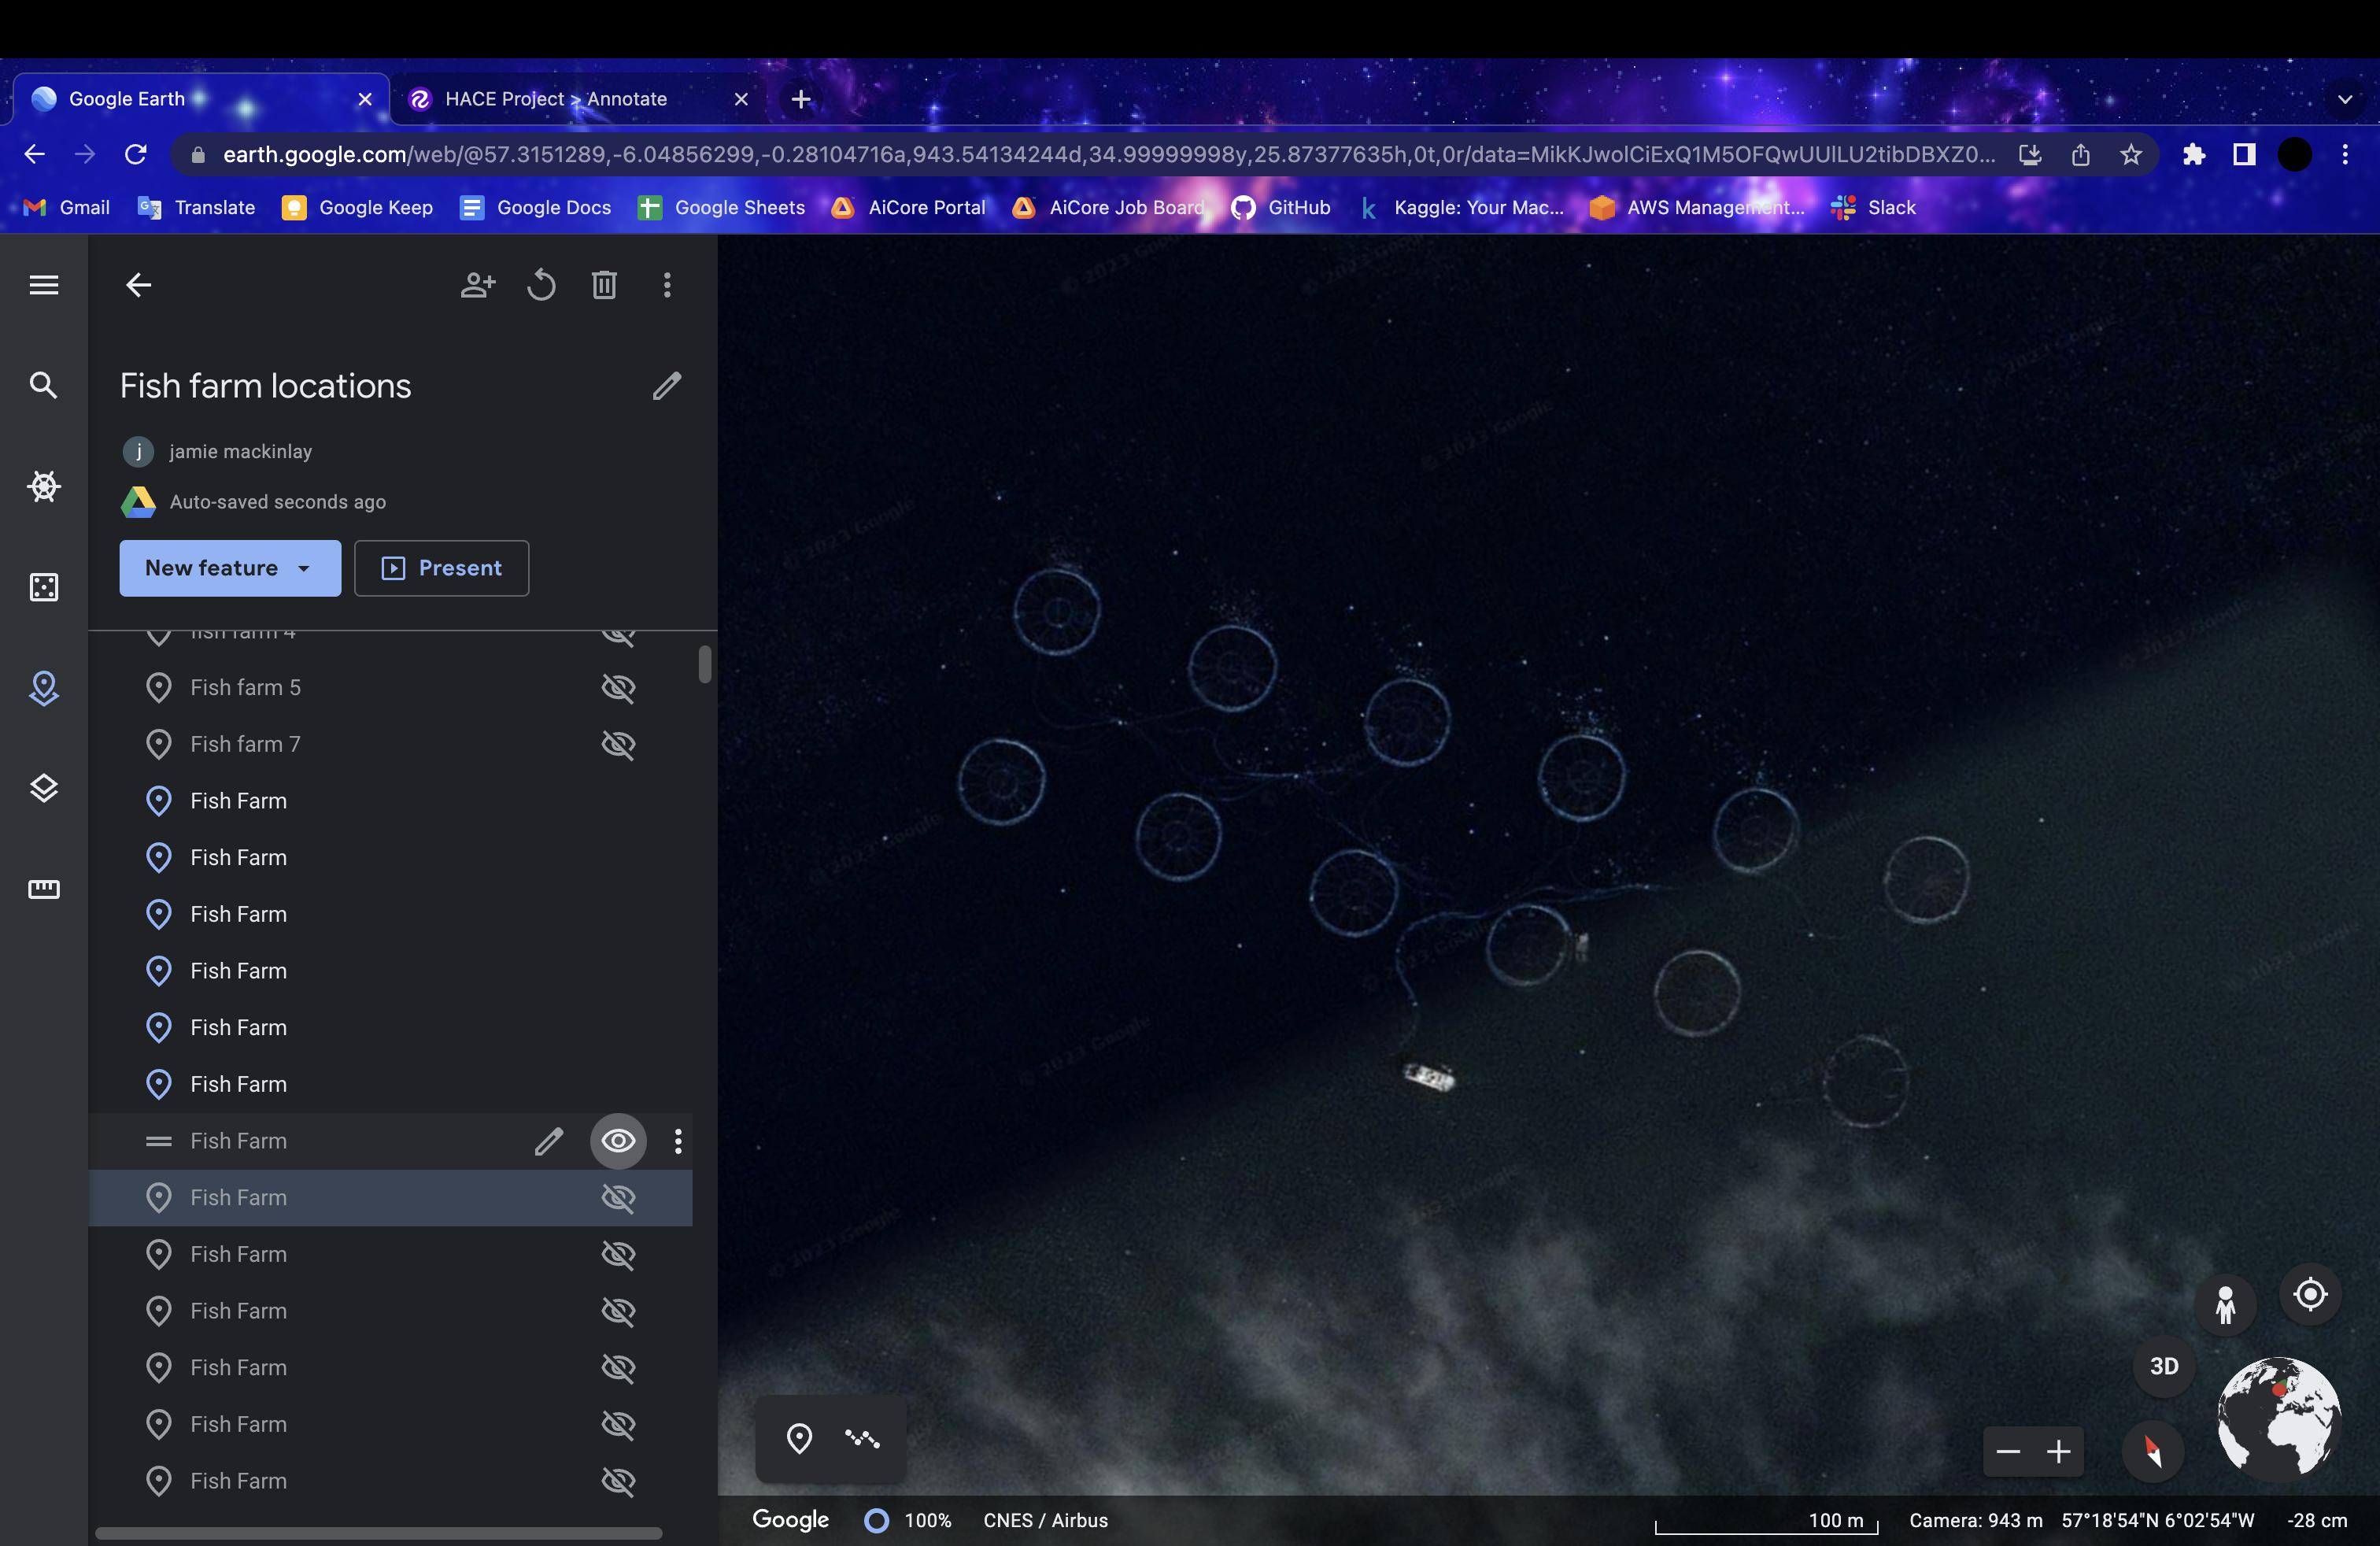This screenshot has height=1546, width=2380.
Task: Click the 100% imagery loading indicator
Action: pyautogui.click(x=908, y=1520)
